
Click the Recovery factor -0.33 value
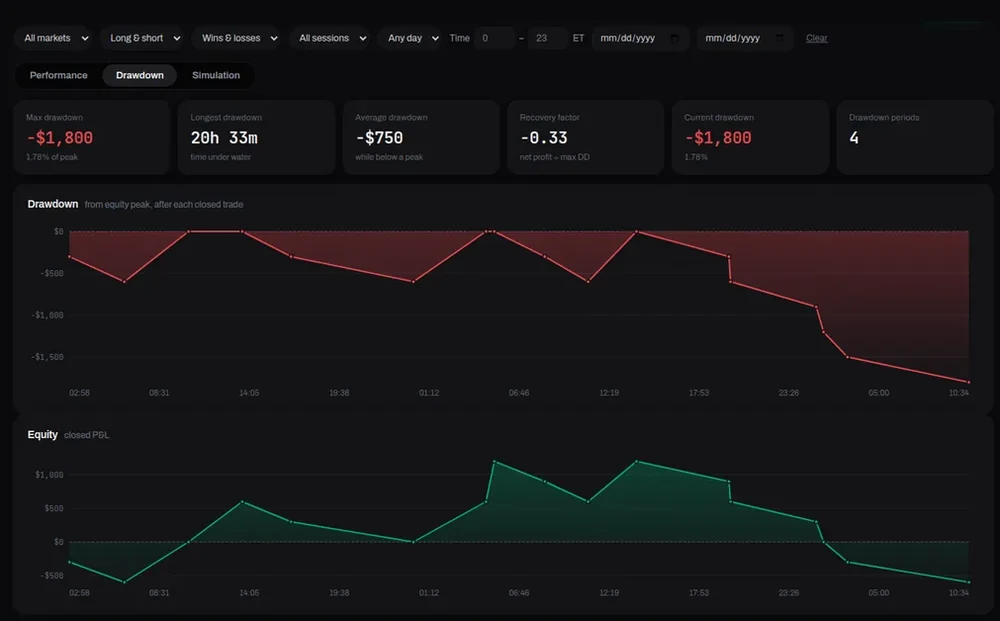coord(544,138)
